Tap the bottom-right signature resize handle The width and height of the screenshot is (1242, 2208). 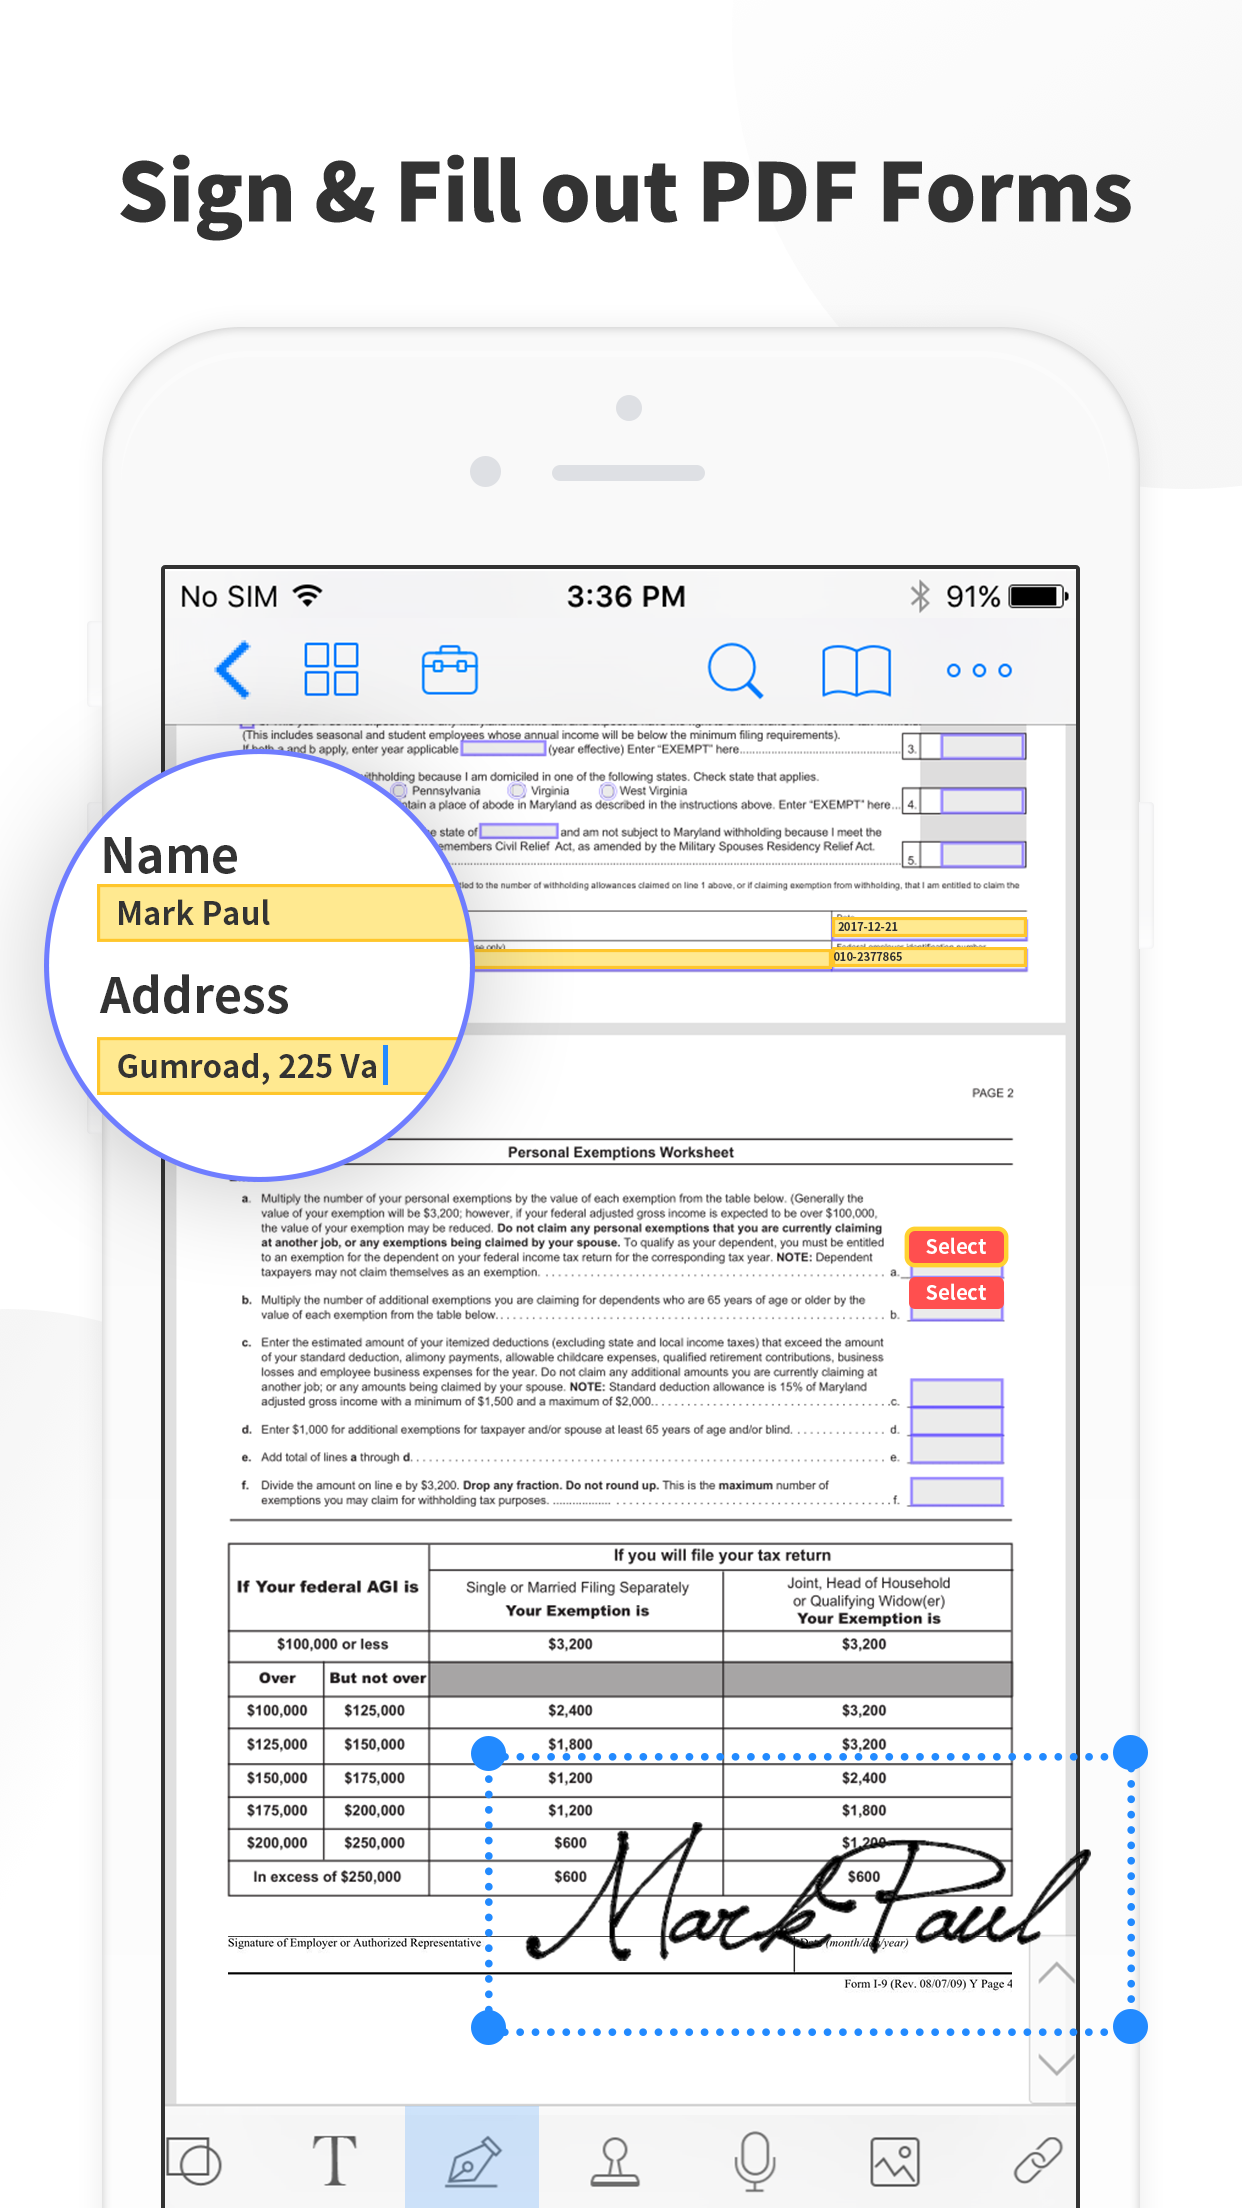1130,2028
